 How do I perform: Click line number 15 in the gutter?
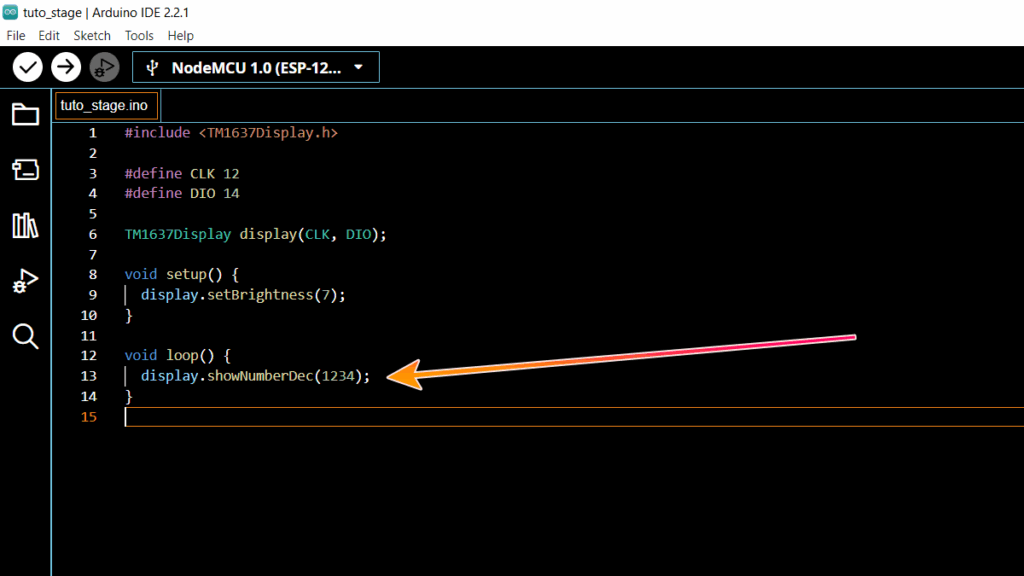tap(89, 417)
